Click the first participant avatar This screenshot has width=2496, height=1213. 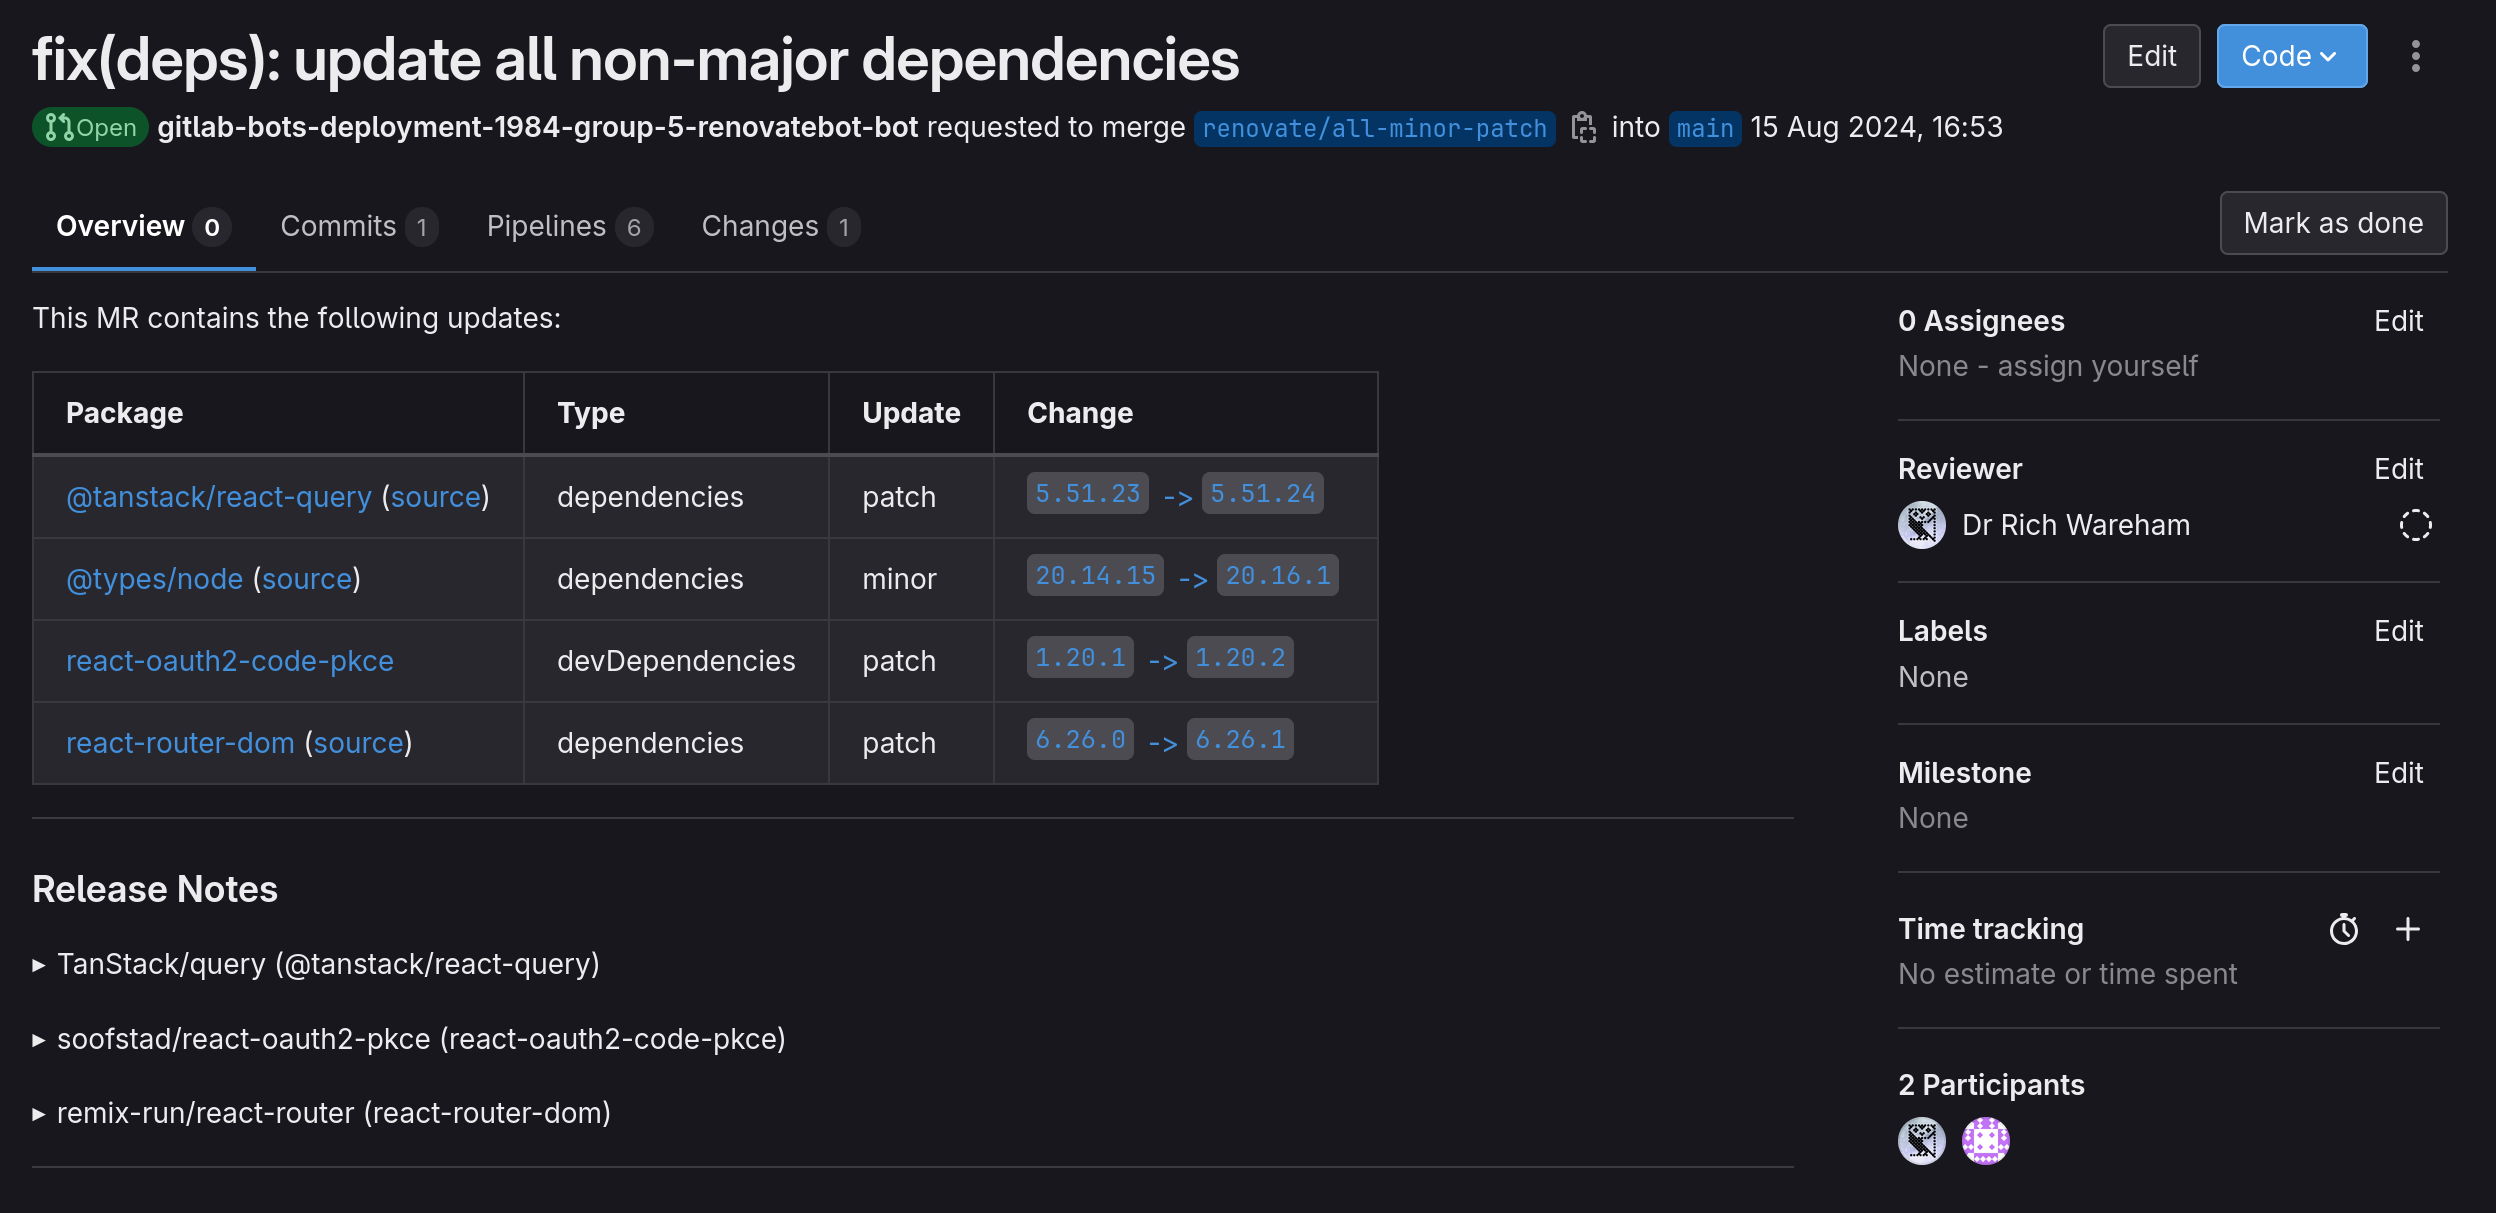click(1921, 1141)
